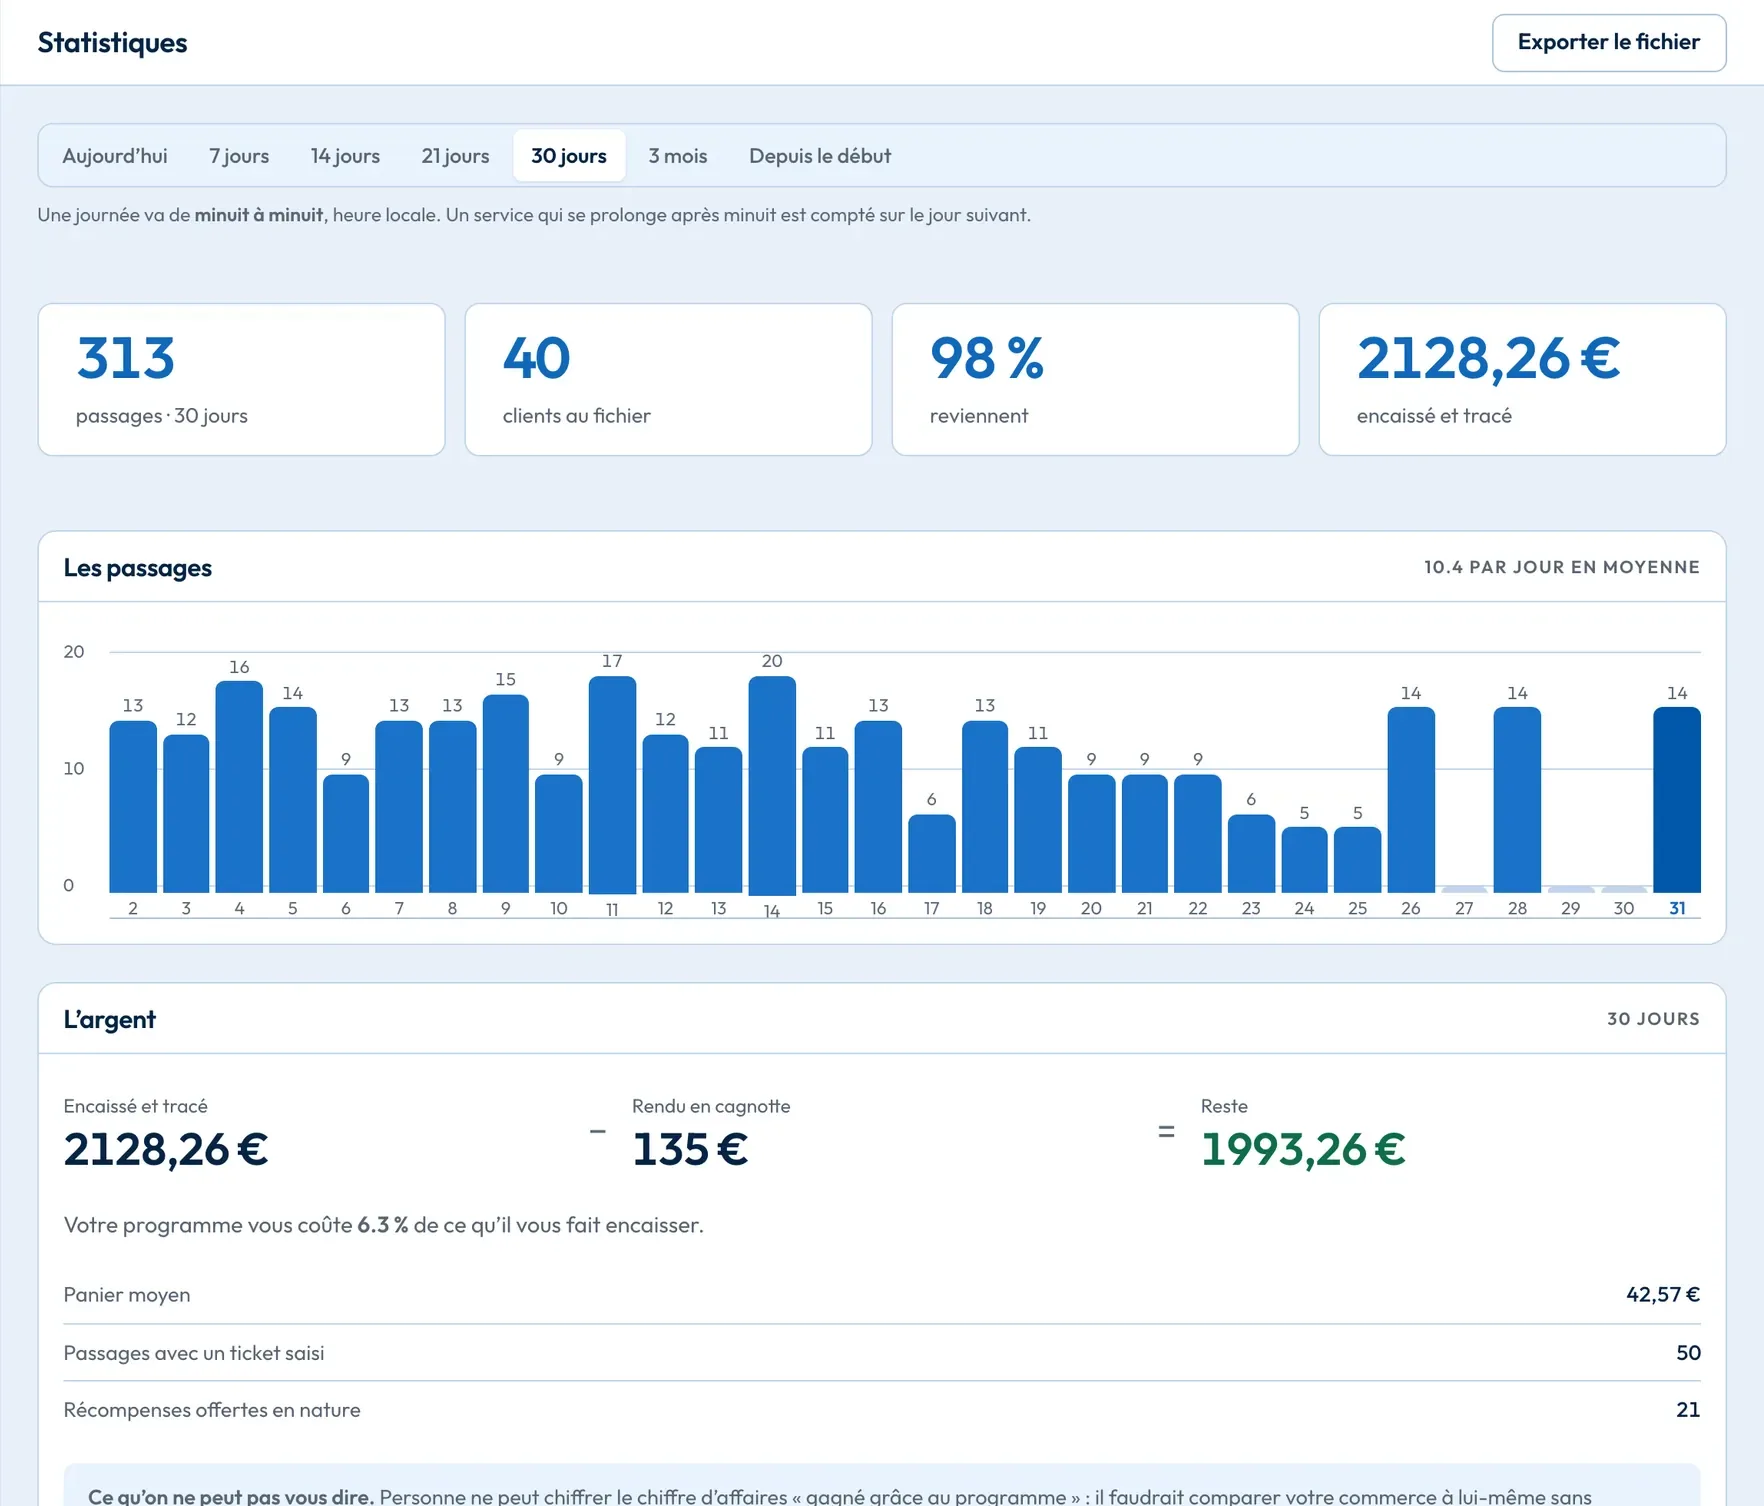
Task: Click the day 4 bar showing 16 passages
Action: [239, 787]
